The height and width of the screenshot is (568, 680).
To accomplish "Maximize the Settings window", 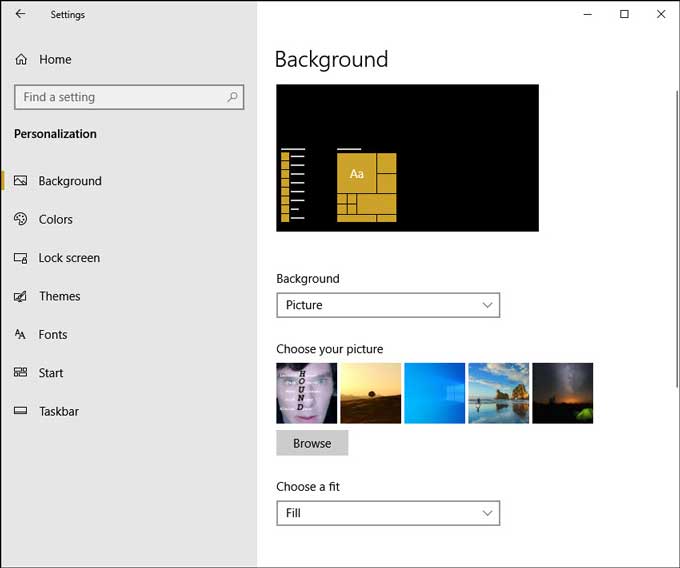I will (624, 14).
